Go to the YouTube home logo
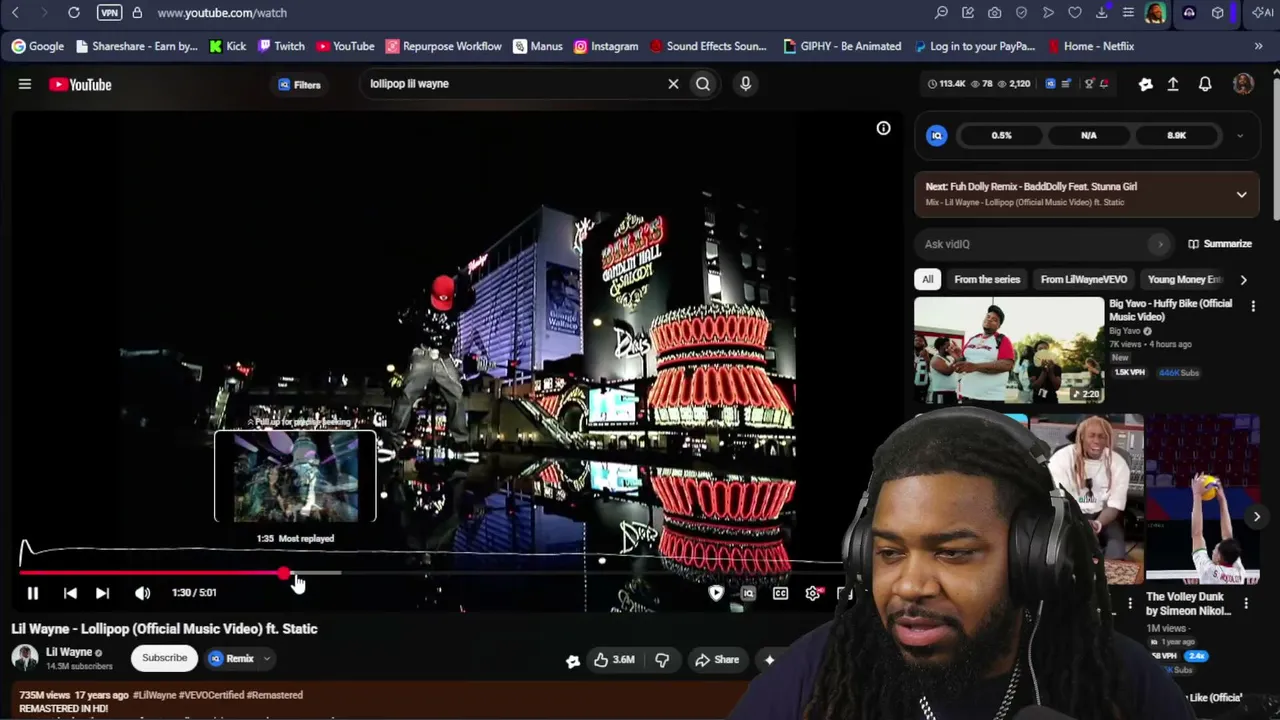Image resolution: width=1280 pixels, height=720 pixels. pyautogui.click(x=80, y=85)
